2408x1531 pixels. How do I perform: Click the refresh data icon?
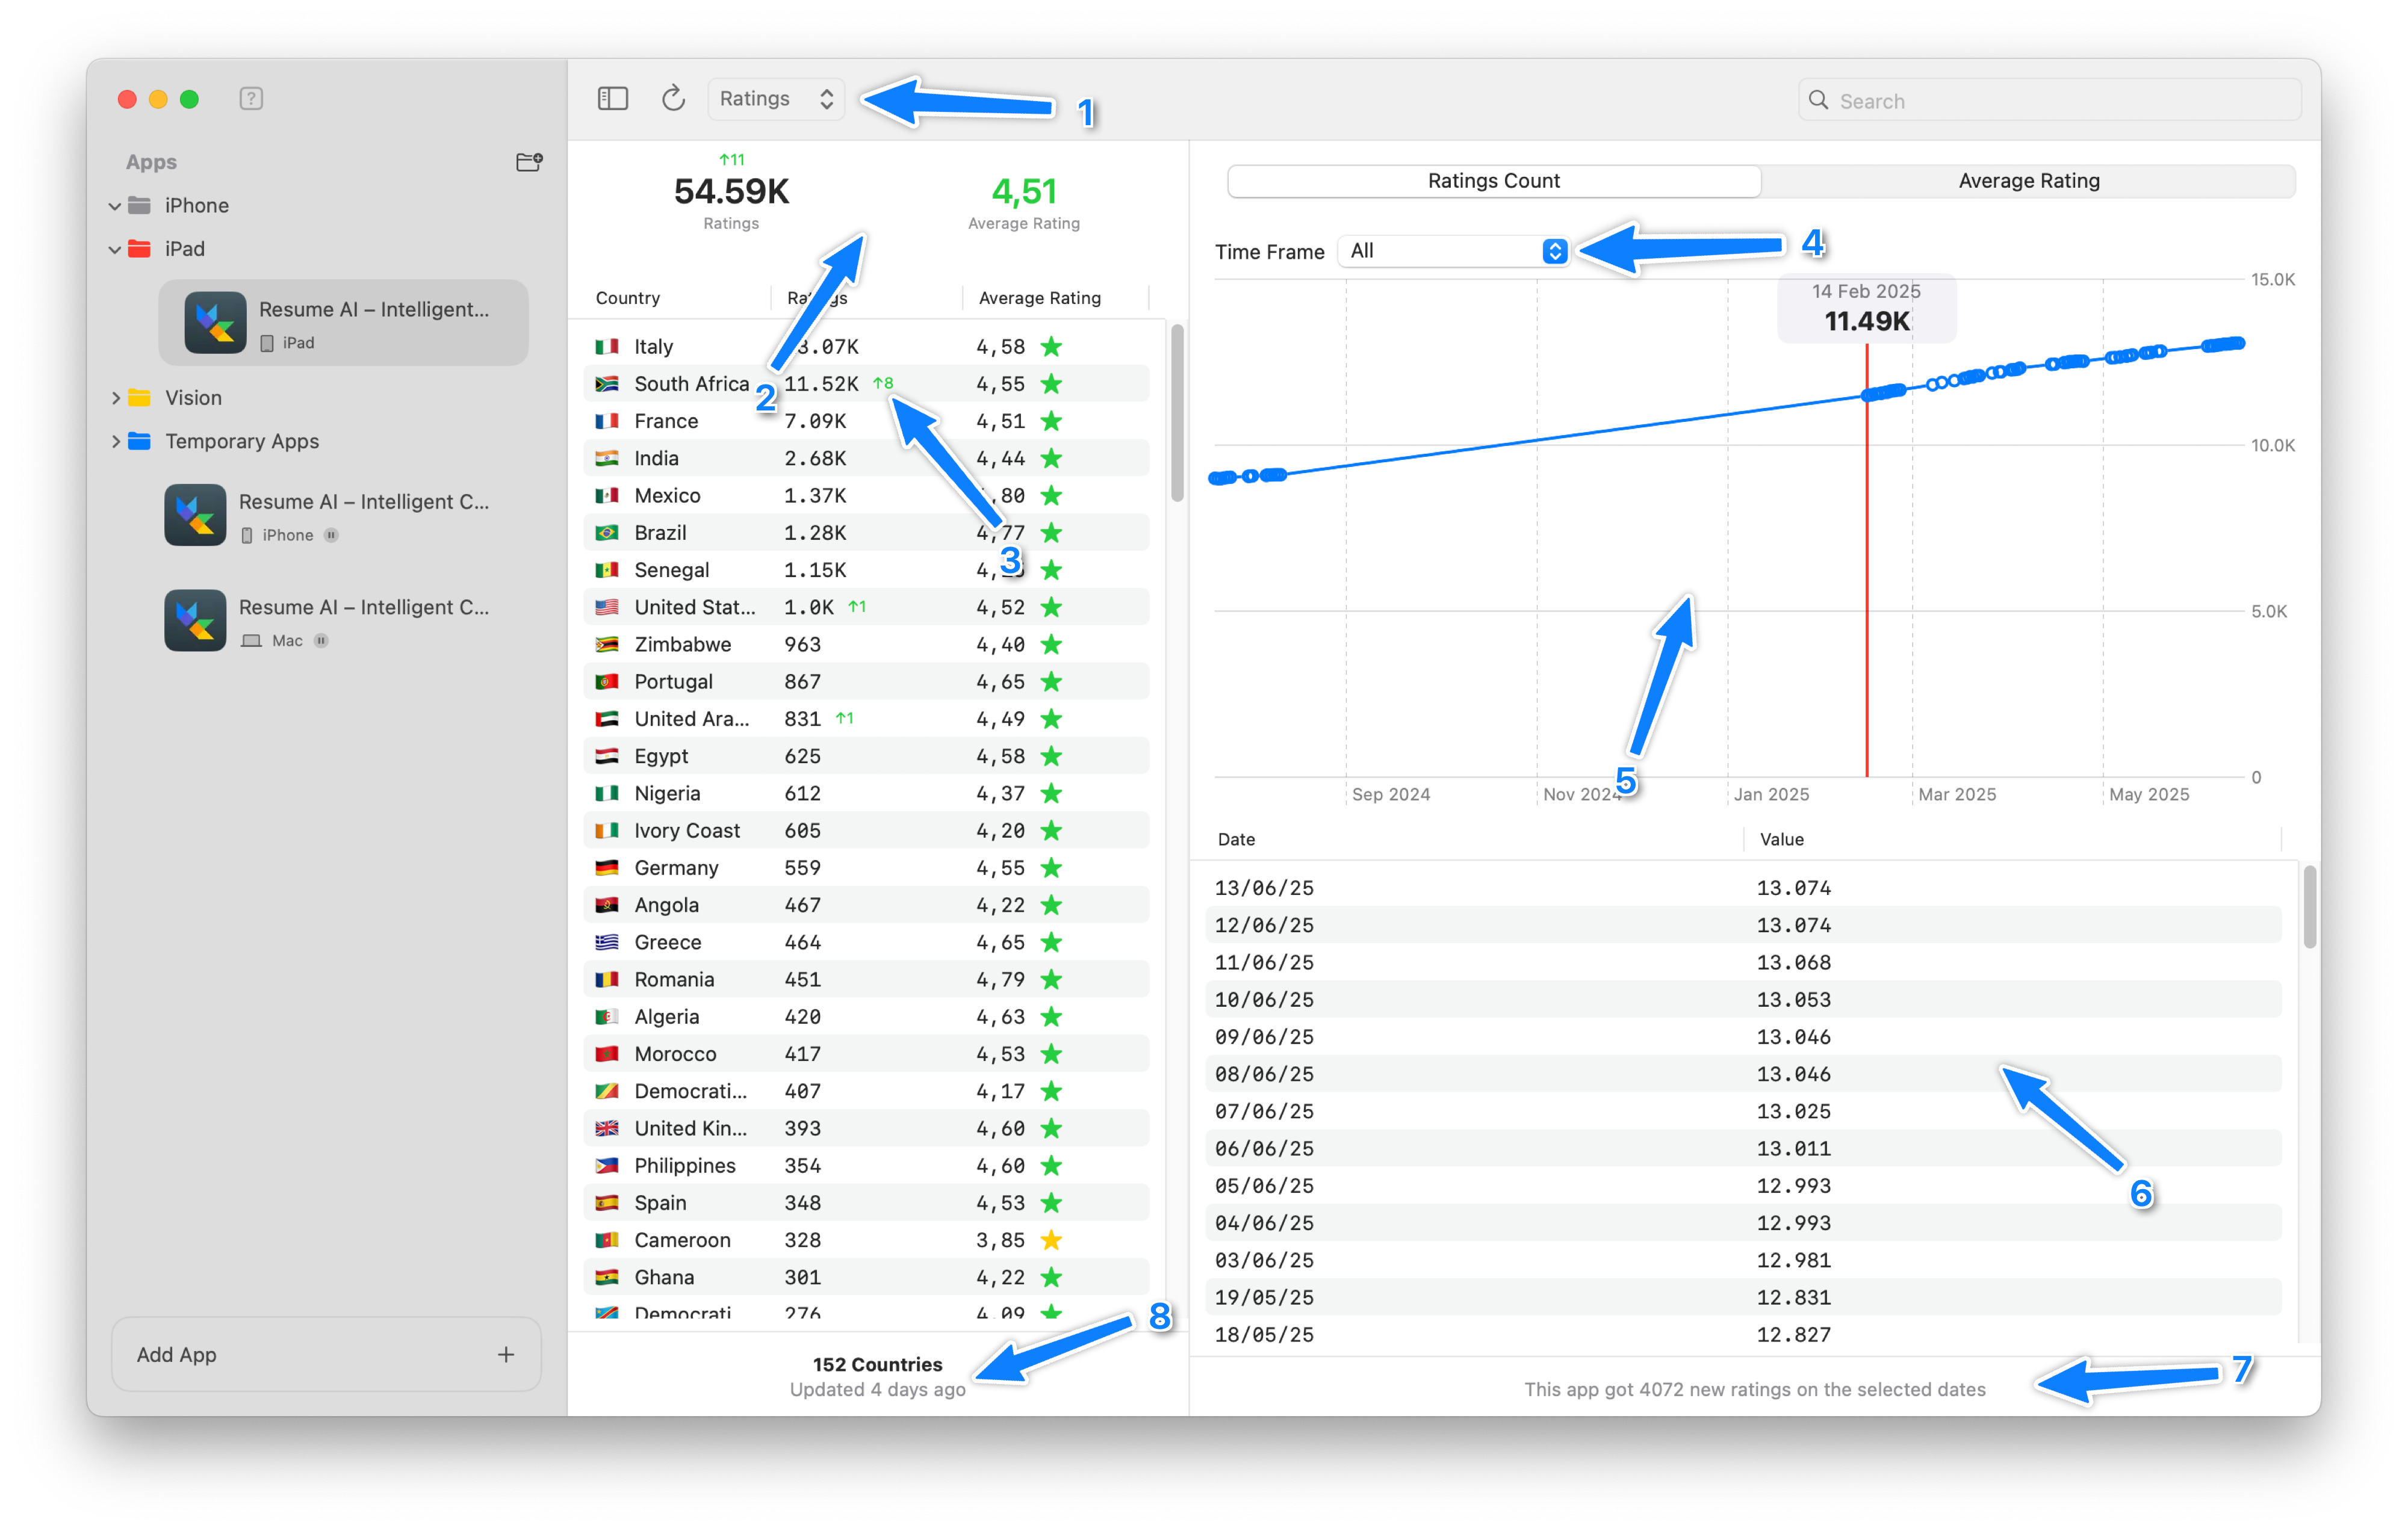pos(673,98)
